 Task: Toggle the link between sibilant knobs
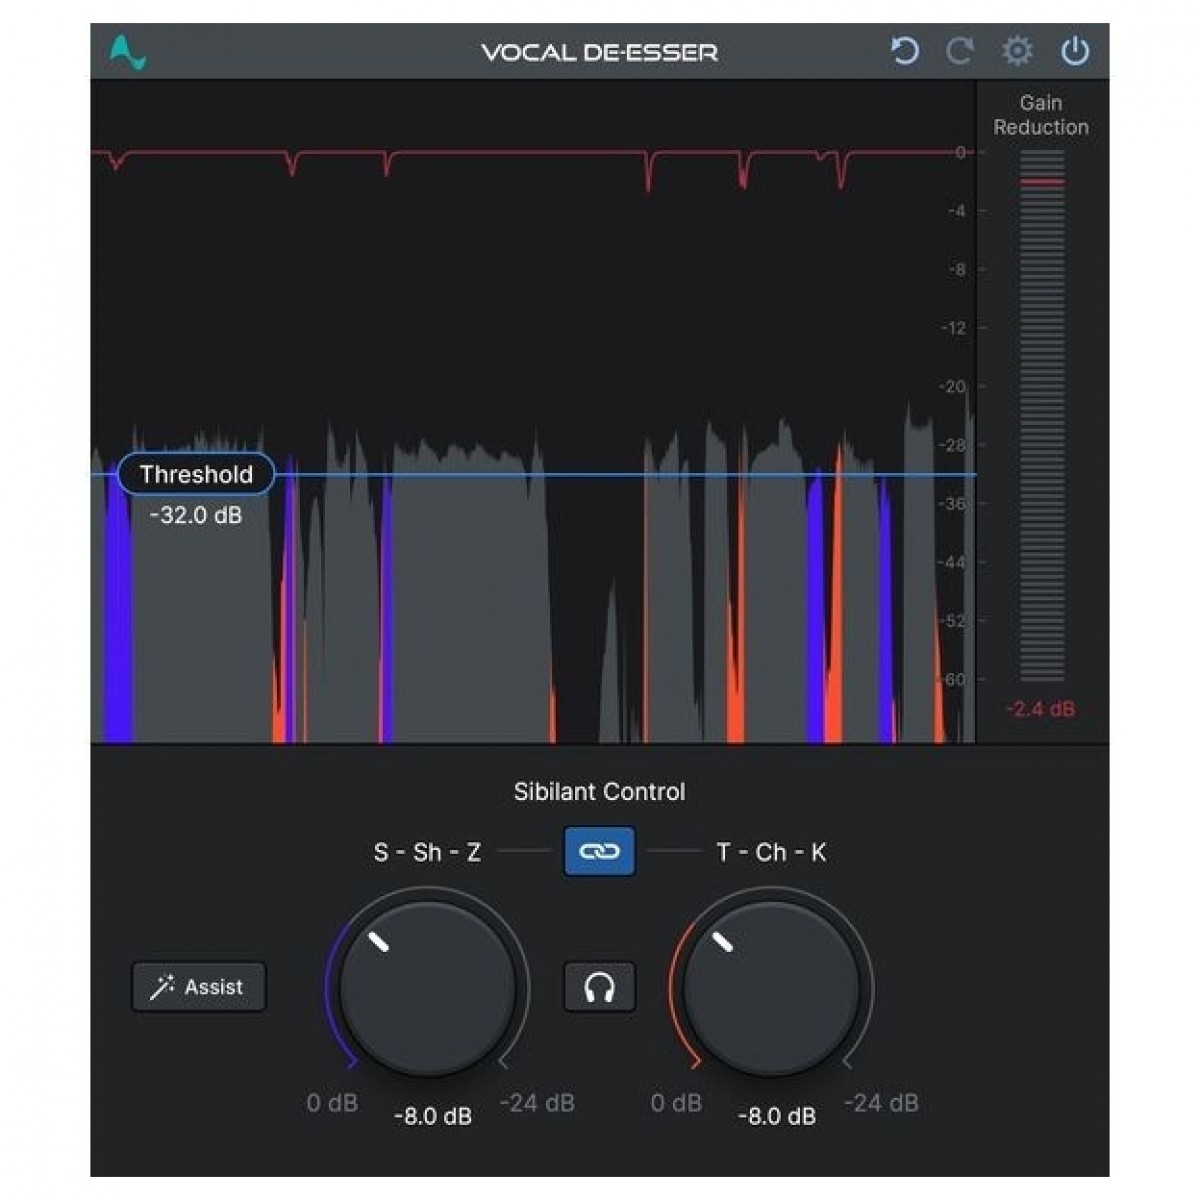coord(599,851)
